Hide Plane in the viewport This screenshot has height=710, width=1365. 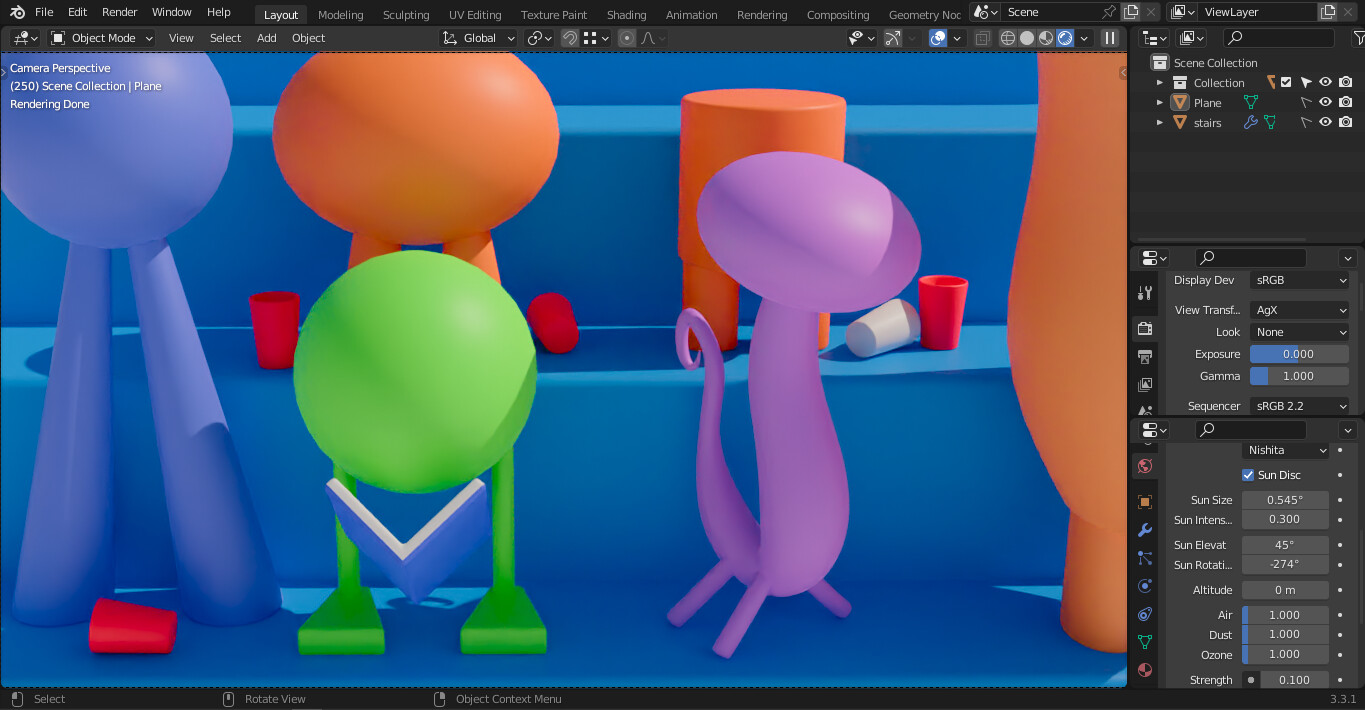(1325, 102)
